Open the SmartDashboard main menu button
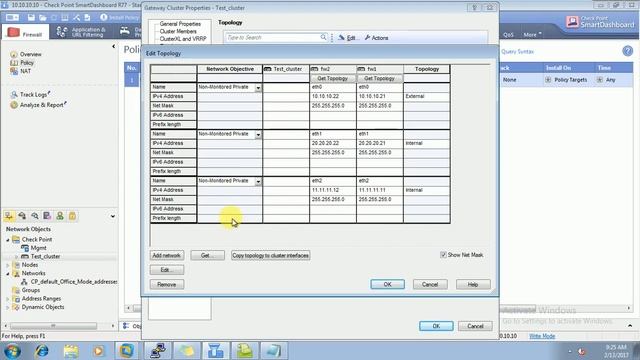 coord(12,18)
